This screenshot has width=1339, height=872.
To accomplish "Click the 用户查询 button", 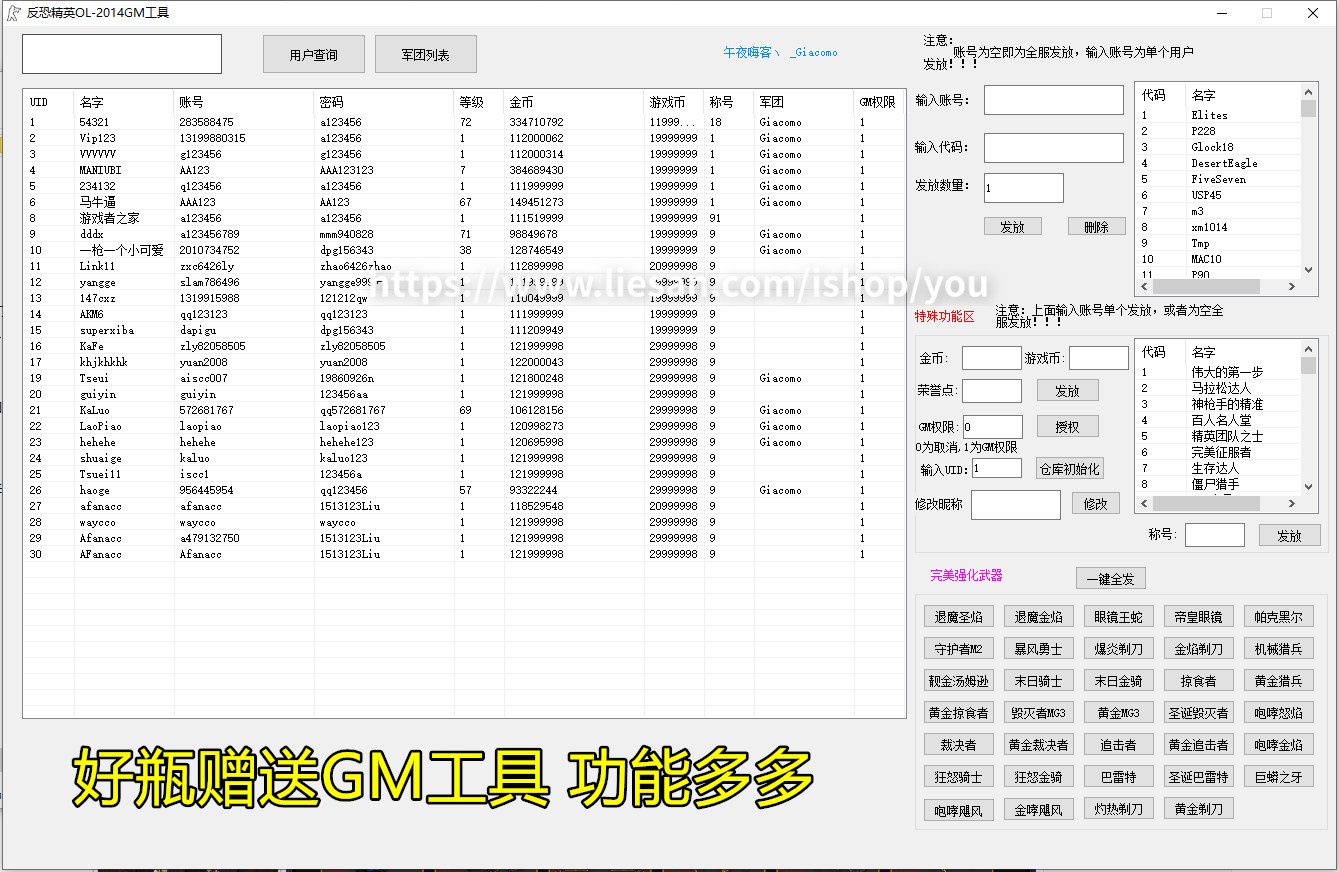I will [313, 54].
